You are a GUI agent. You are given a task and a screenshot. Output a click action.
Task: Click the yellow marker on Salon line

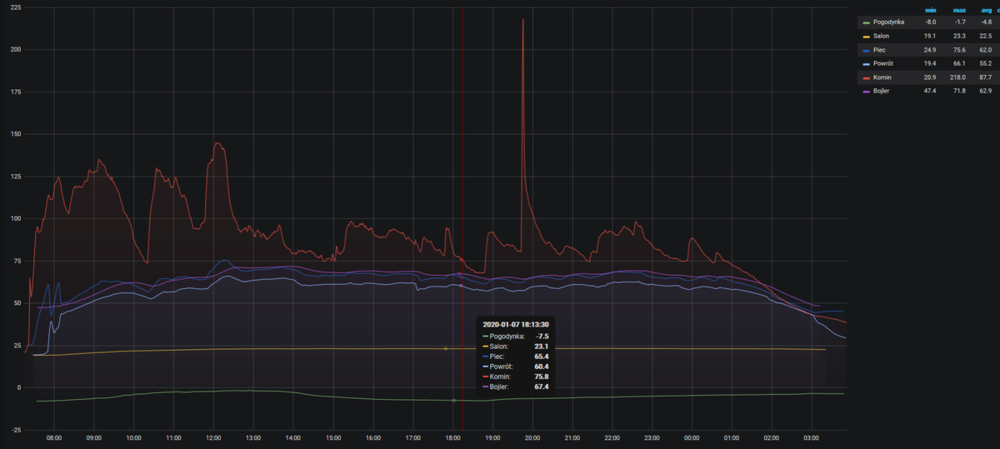point(445,348)
